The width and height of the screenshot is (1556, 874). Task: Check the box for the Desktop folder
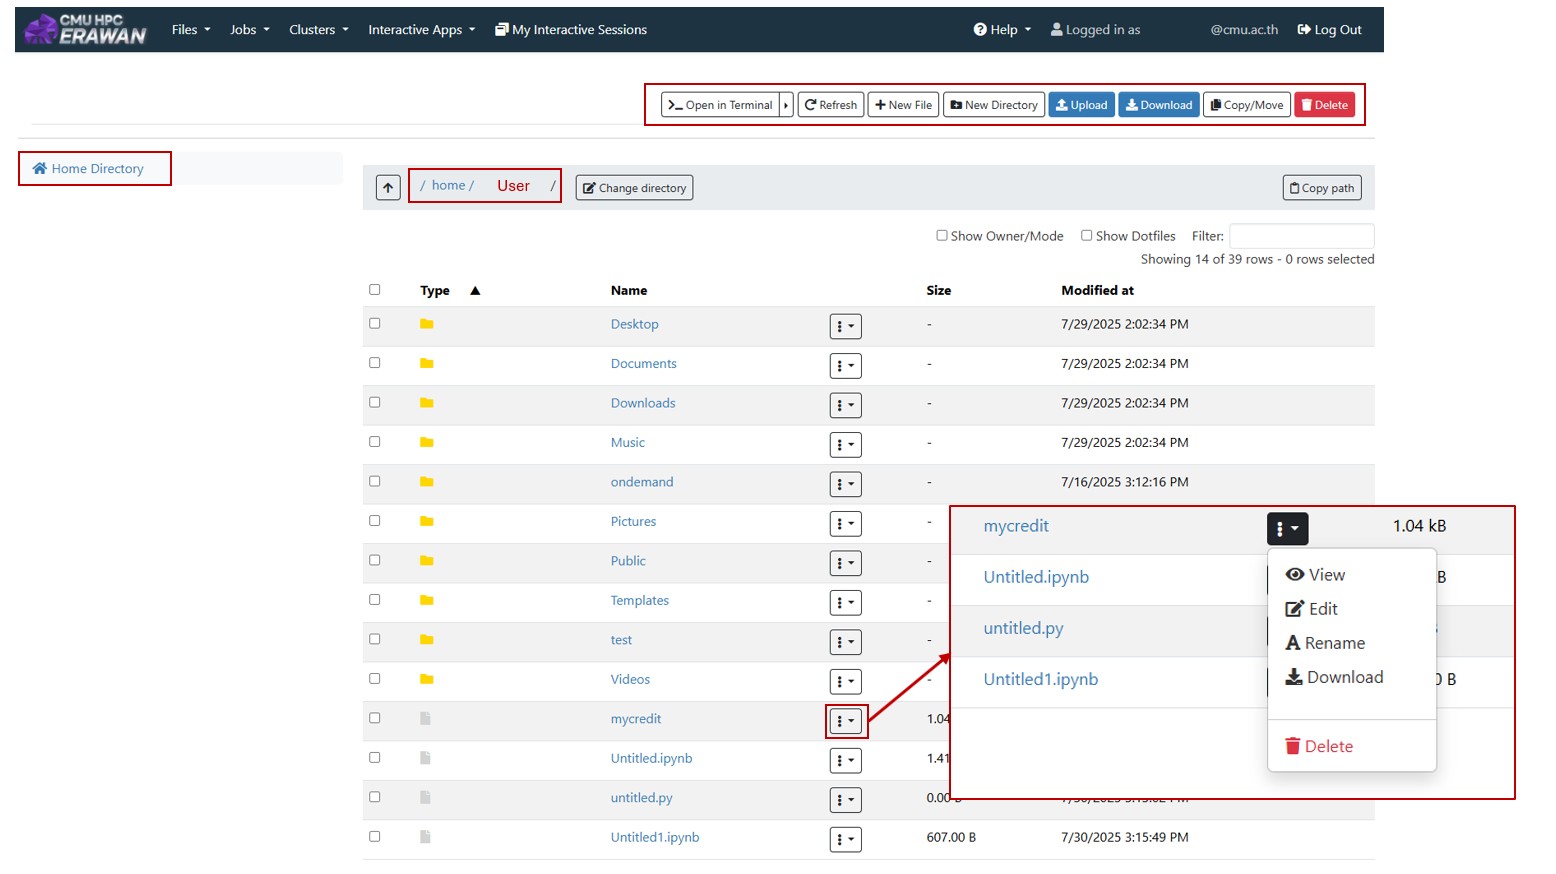click(x=375, y=324)
